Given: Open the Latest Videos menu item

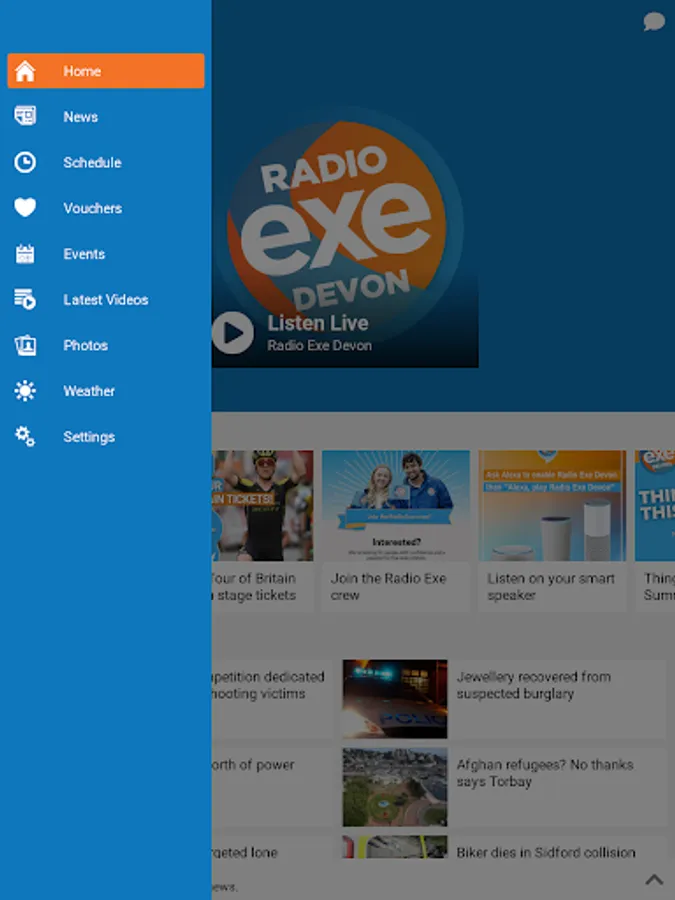Looking at the screenshot, I should 106,300.
